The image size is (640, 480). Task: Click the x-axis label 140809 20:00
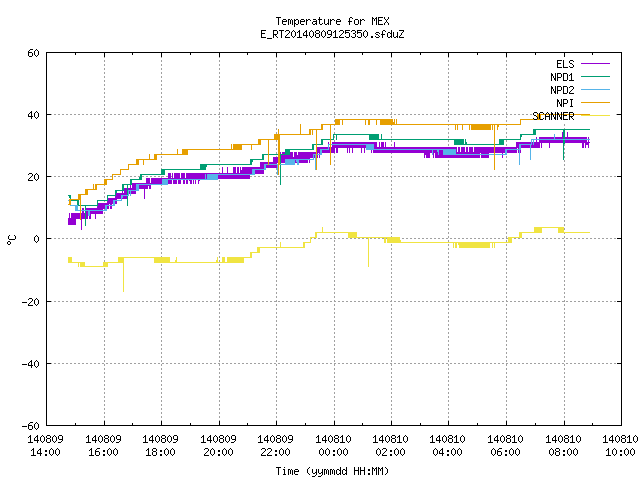(x=218, y=446)
